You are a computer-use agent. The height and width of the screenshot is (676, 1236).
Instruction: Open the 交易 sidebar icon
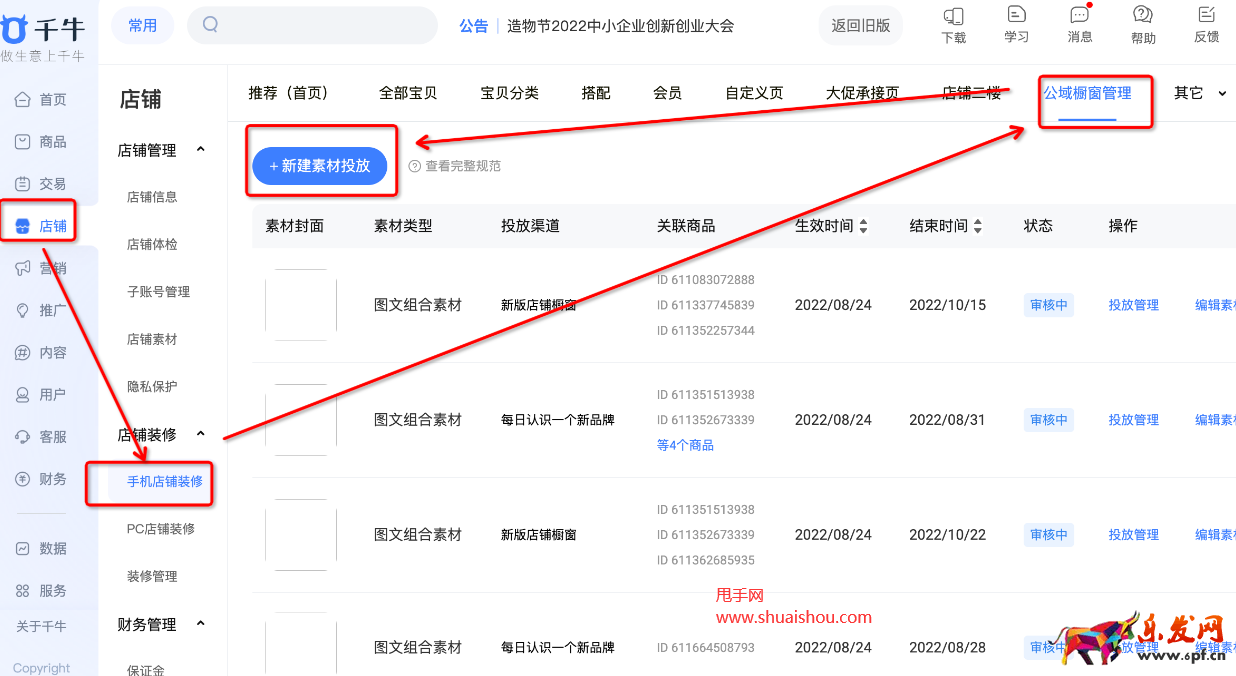[38, 183]
